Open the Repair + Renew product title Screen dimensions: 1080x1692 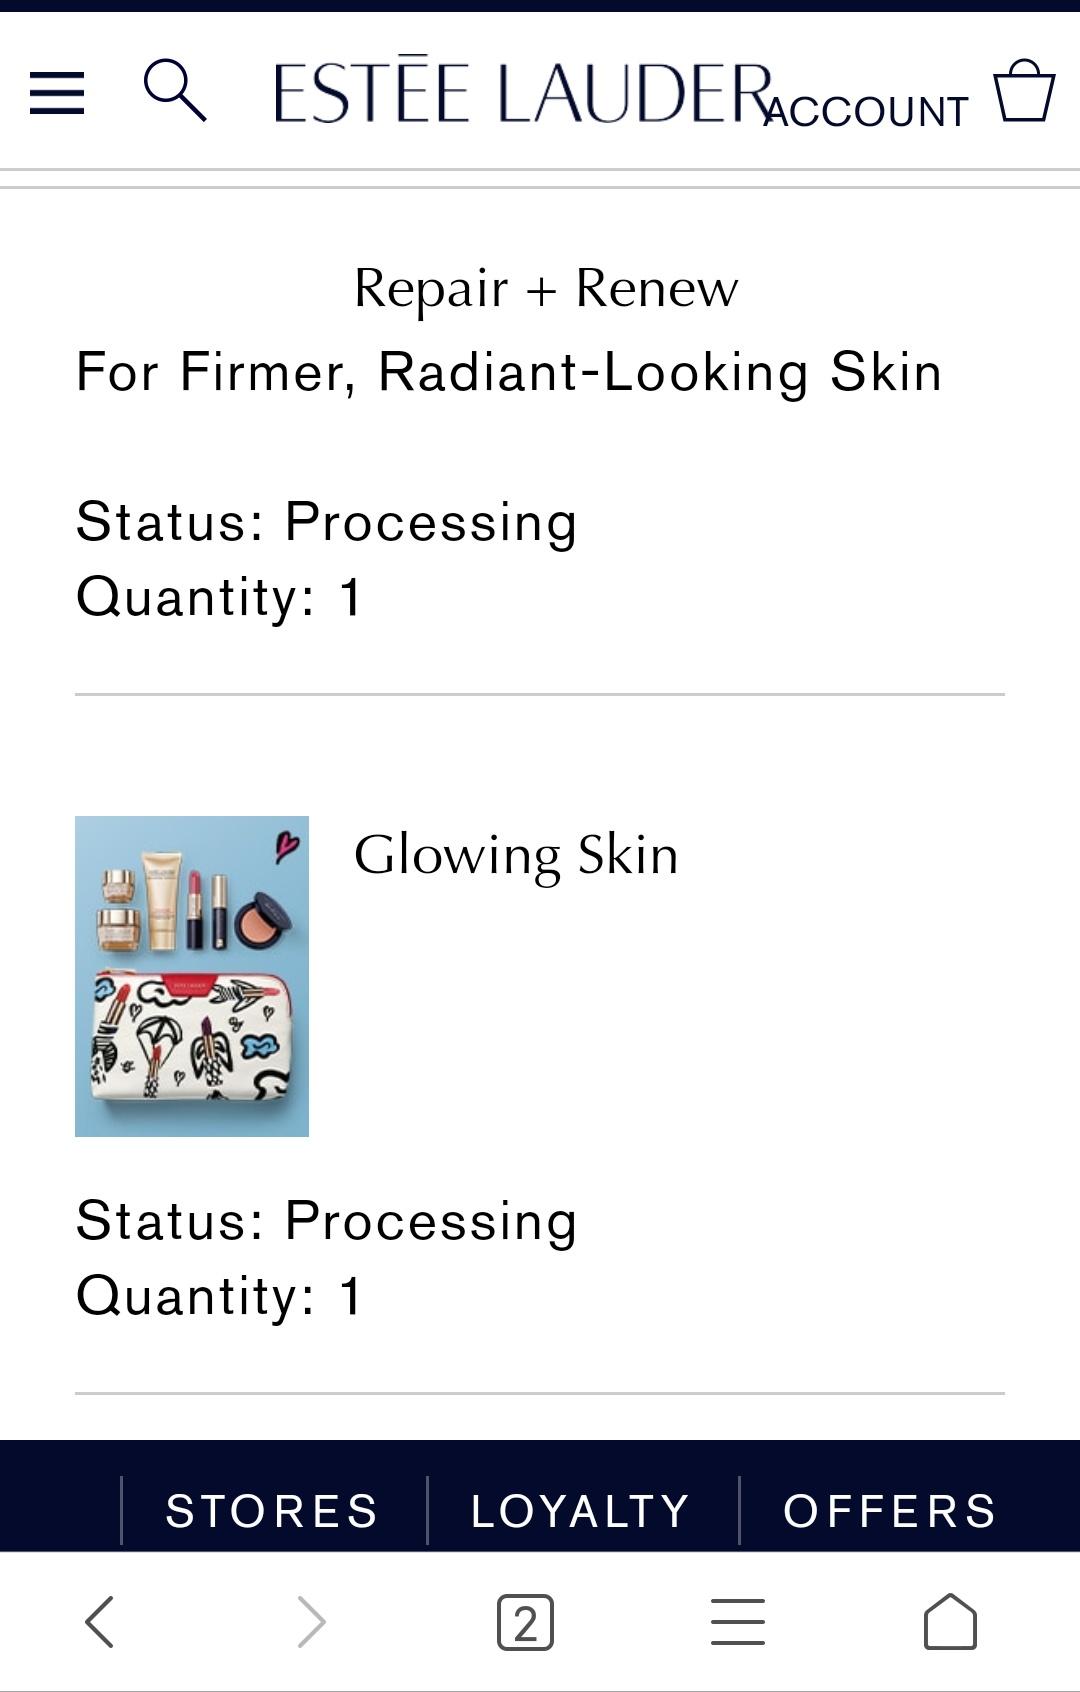[546, 289]
